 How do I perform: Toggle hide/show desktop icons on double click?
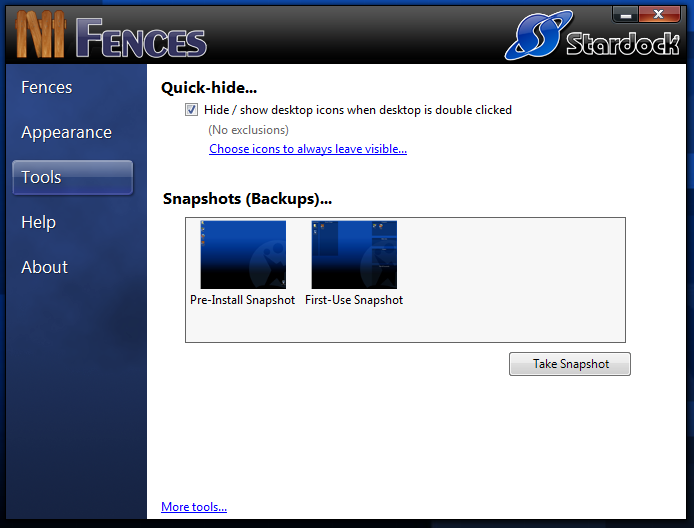pyautogui.click(x=191, y=110)
